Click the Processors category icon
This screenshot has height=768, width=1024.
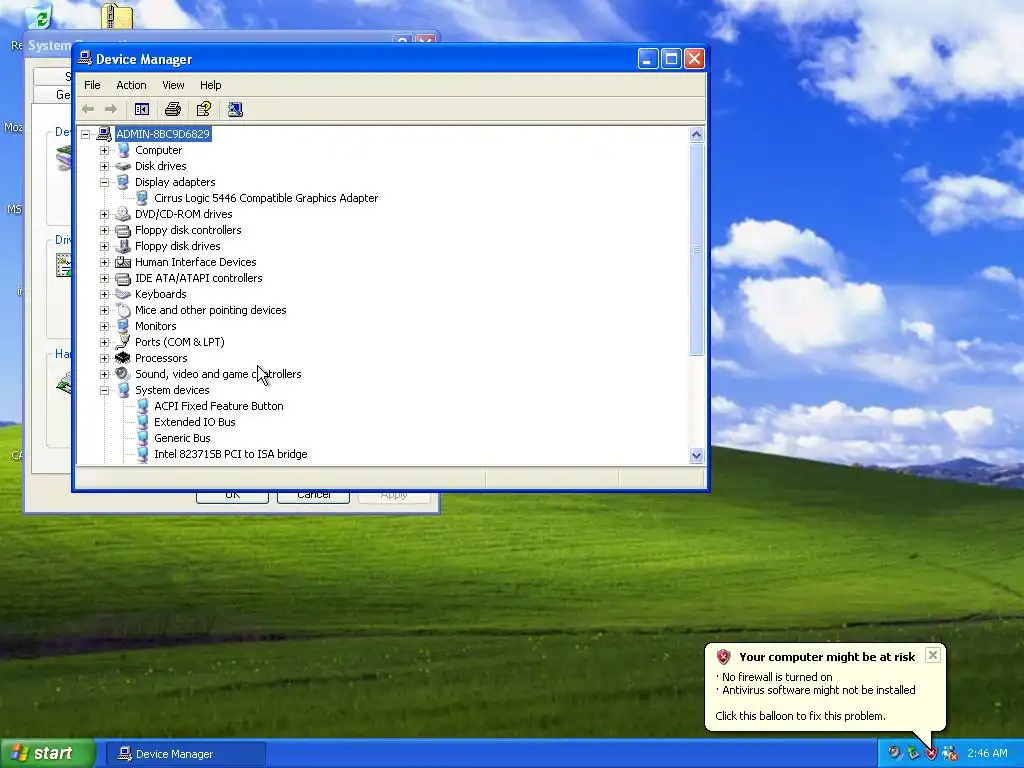coord(123,358)
